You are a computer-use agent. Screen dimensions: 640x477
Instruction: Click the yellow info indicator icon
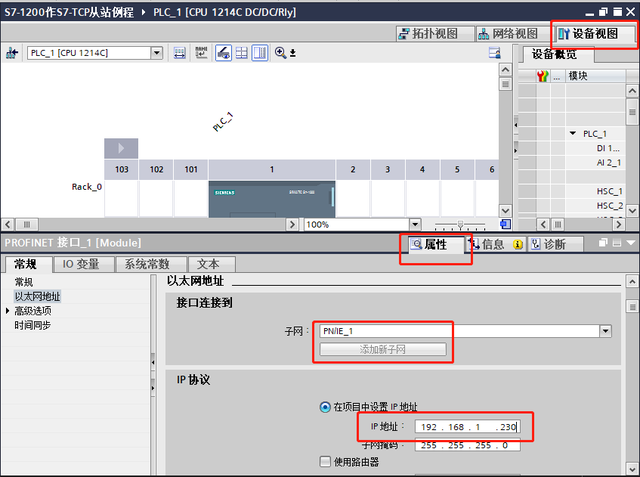tap(518, 244)
